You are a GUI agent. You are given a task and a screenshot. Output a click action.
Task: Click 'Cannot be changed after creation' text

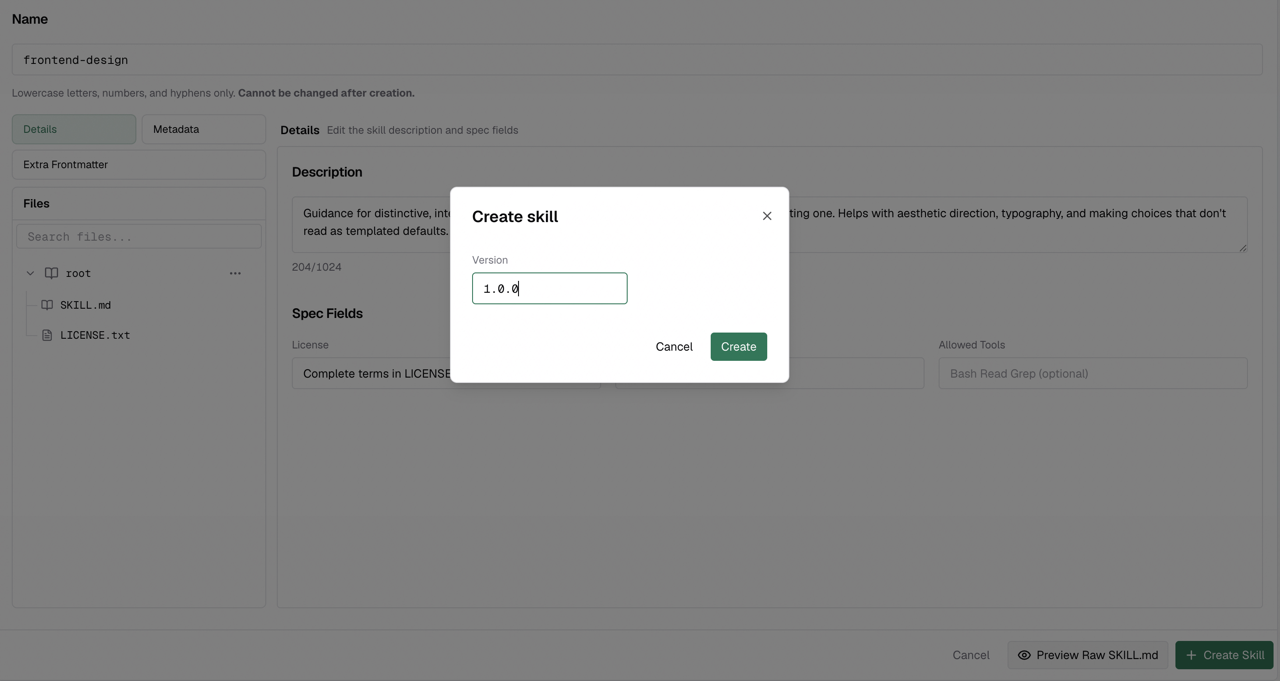click(x=326, y=93)
